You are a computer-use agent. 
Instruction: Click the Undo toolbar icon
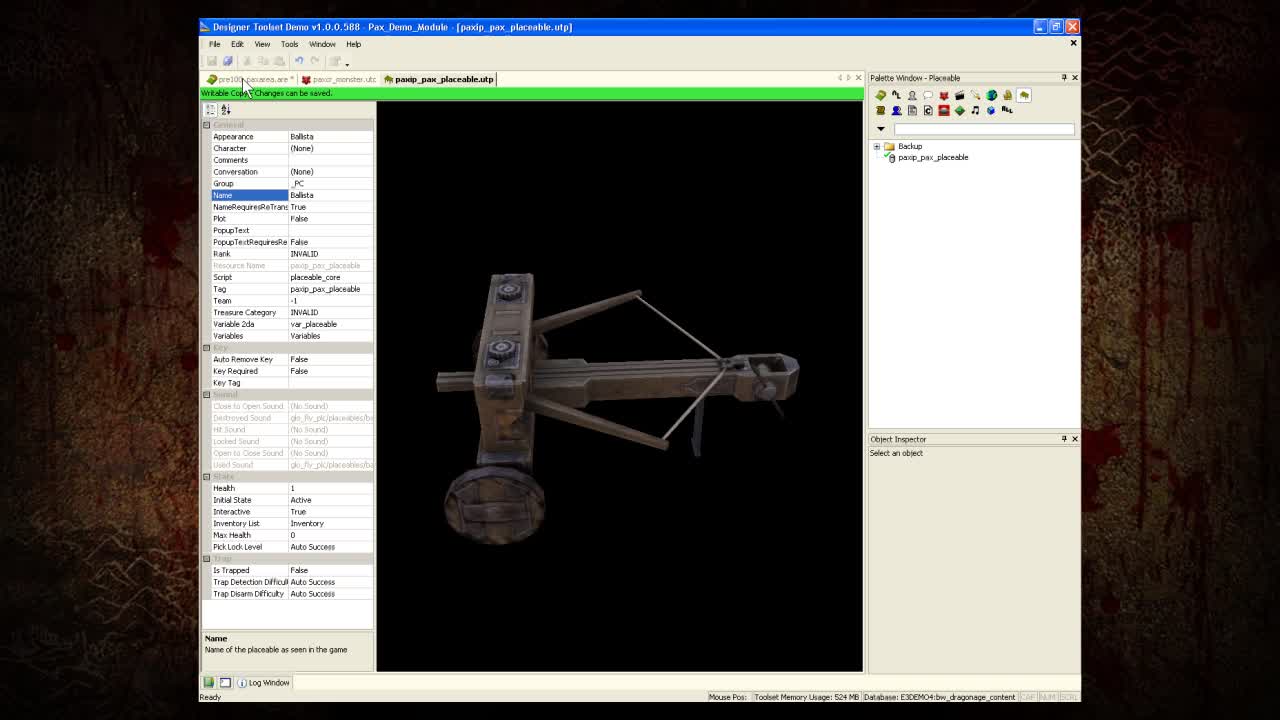(x=300, y=60)
